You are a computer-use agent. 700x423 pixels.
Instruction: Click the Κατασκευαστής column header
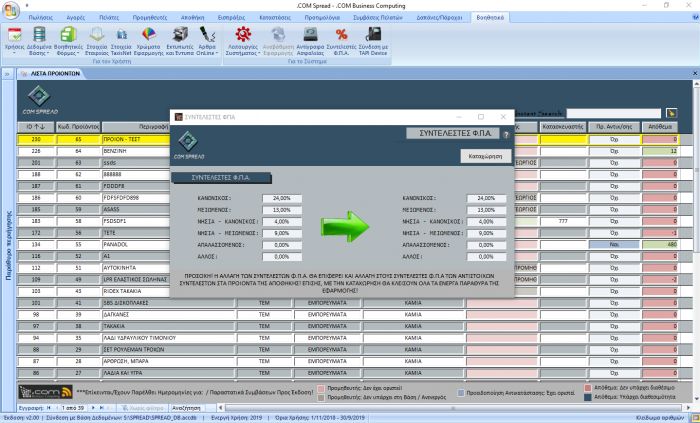pyautogui.click(x=562, y=127)
